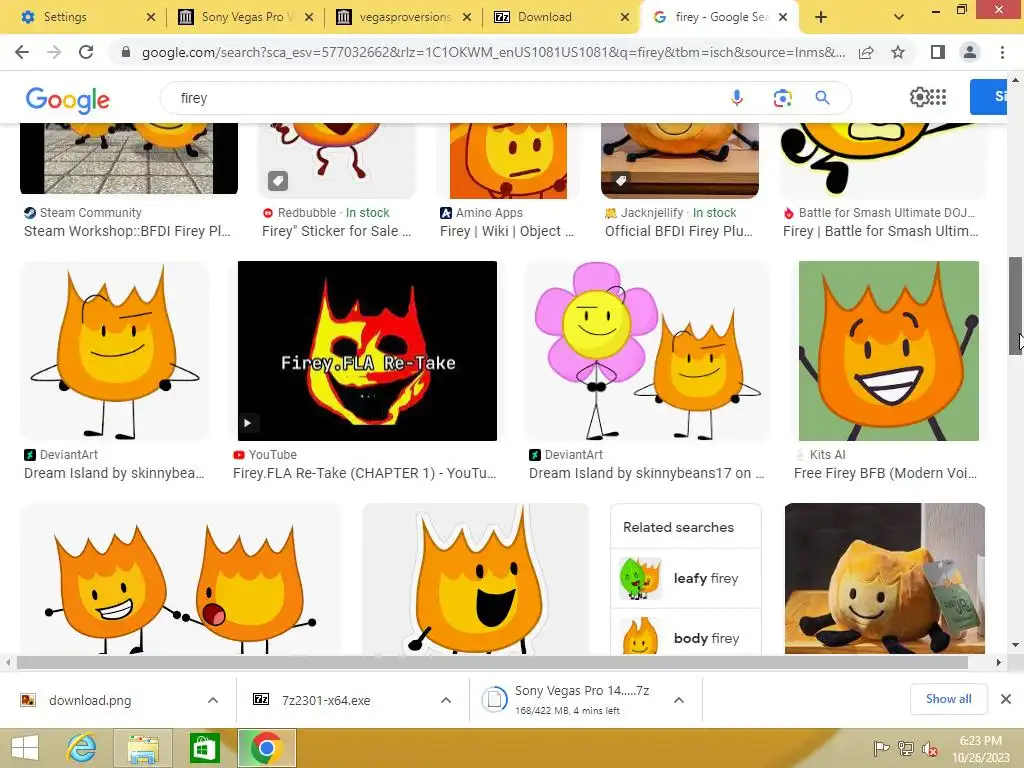Image resolution: width=1024 pixels, height=768 pixels.
Task: Click the scroll down arrow of page scrollbar
Action: tap(1016, 645)
